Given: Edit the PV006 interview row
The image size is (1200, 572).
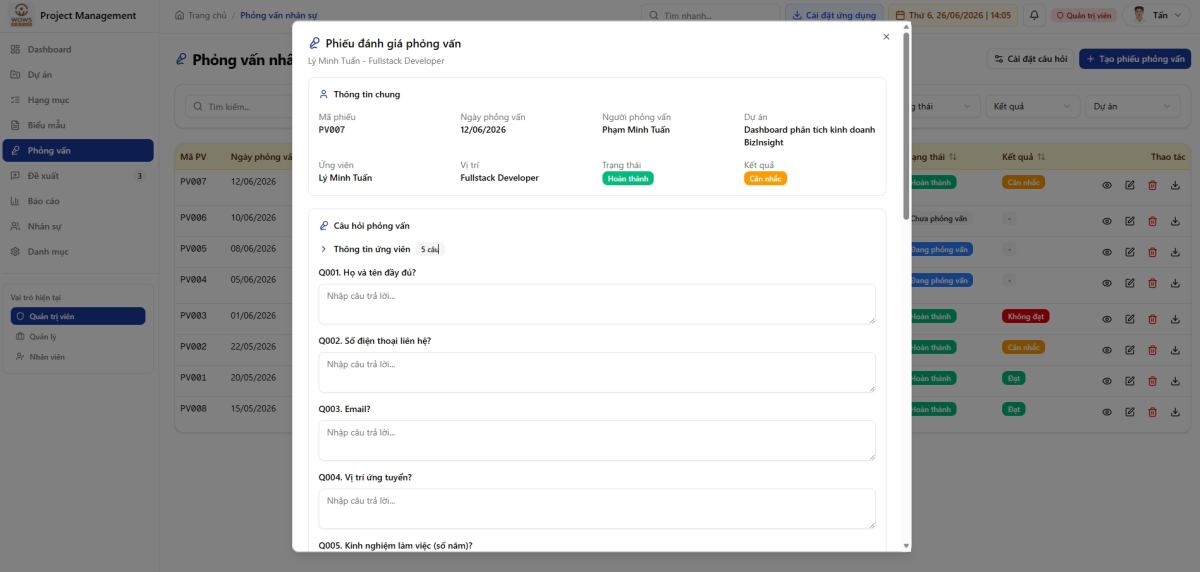Looking at the screenshot, I should (x=1130, y=221).
